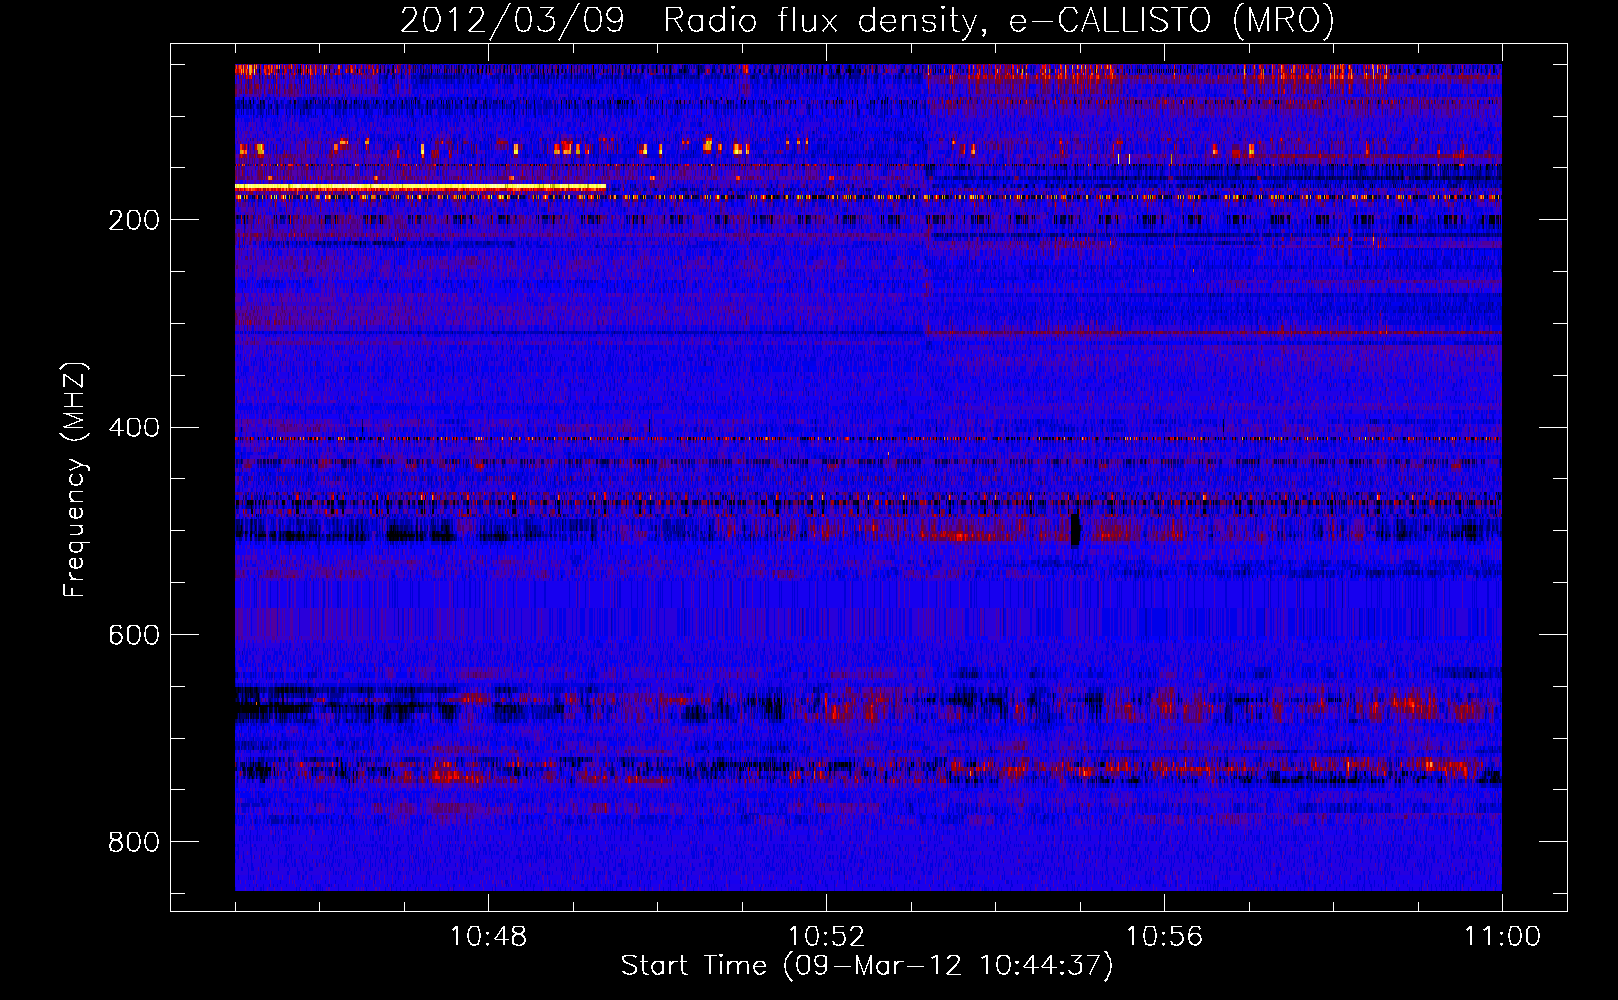The width and height of the screenshot is (1618, 1000).
Task: Select the Start Time axis caption
Action: (x=867, y=966)
